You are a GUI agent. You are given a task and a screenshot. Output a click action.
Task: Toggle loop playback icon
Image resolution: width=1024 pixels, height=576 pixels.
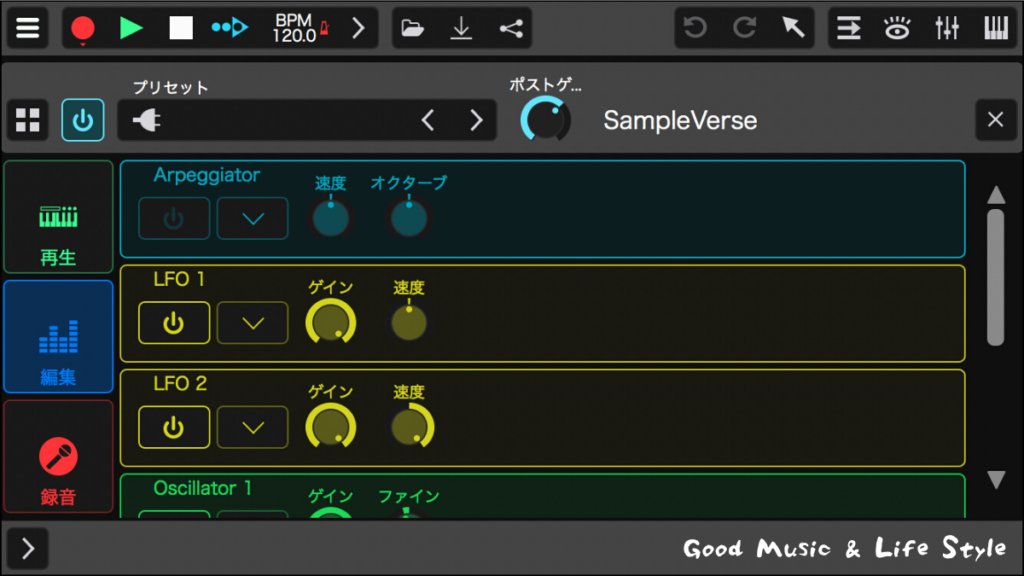point(229,28)
